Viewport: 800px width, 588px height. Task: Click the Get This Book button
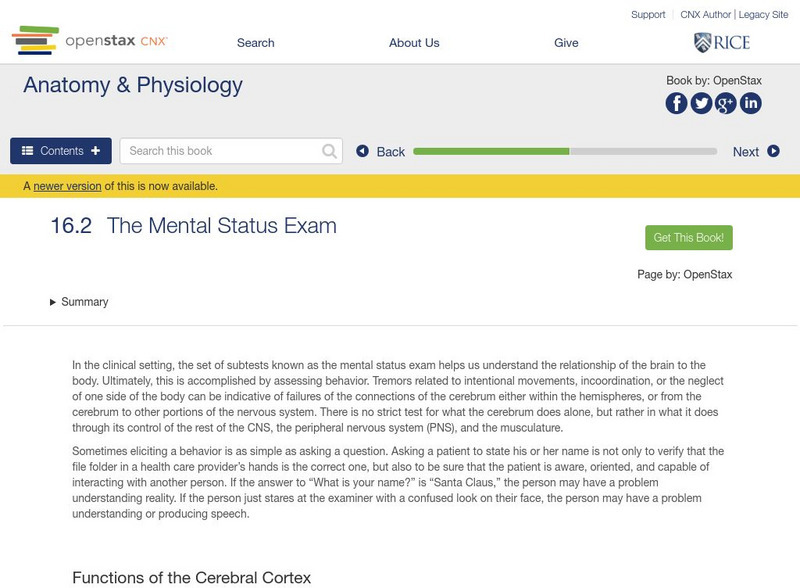689,238
